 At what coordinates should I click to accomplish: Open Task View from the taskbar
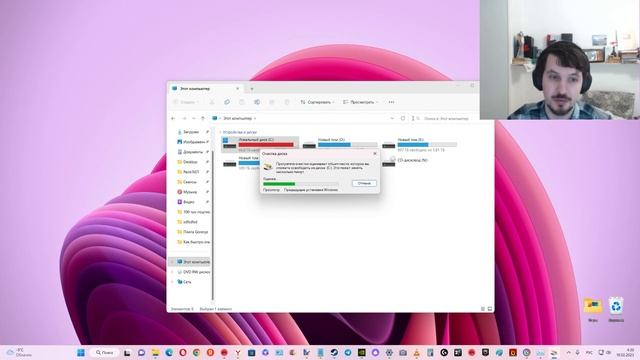click(127, 353)
